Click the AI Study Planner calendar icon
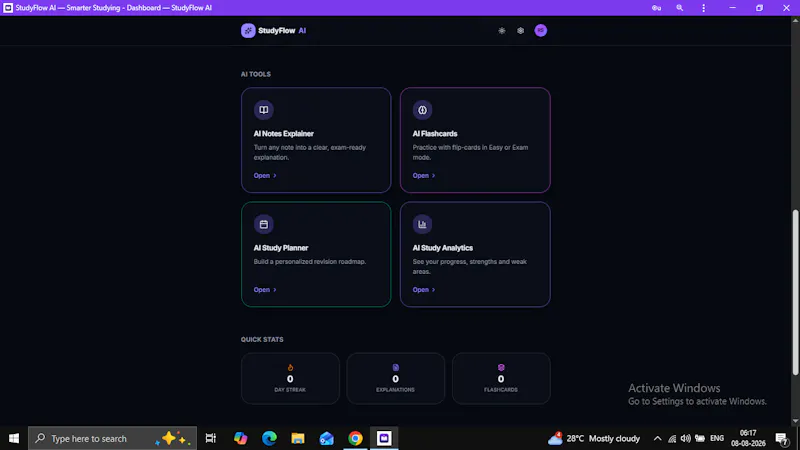The height and width of the screenshot is (450, 800). pos(264,224)
